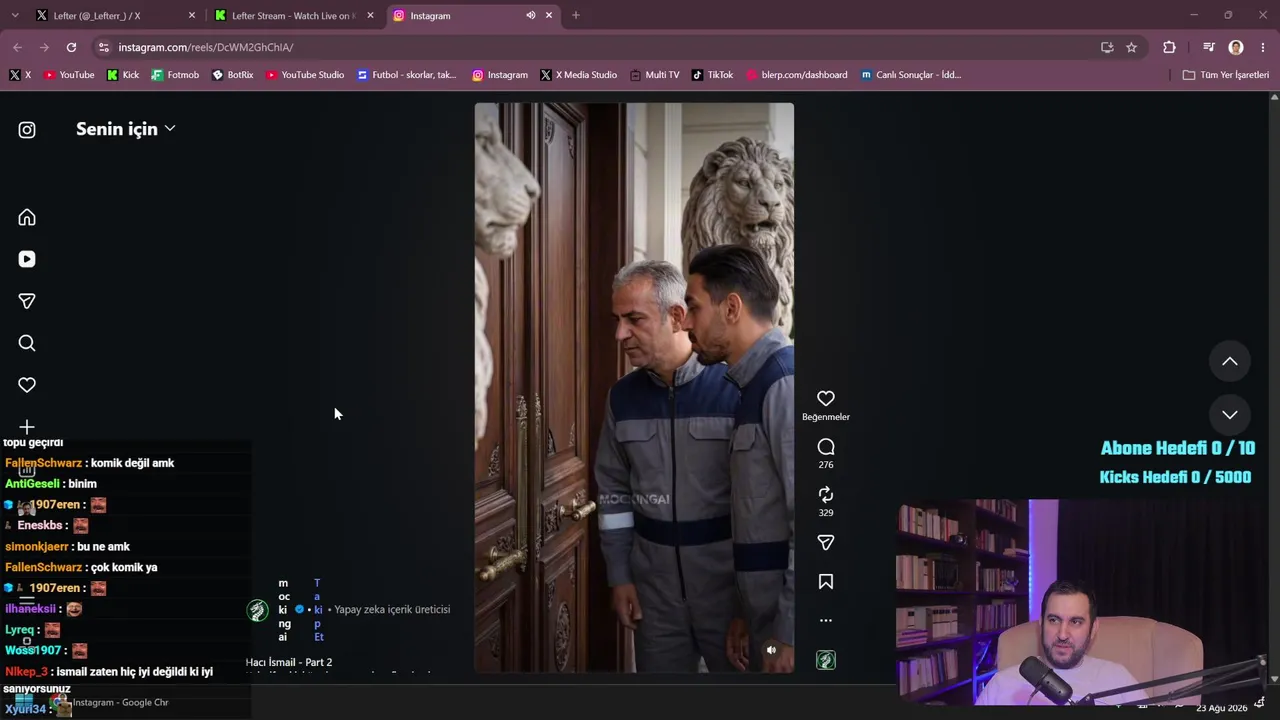Like the reel with heart icon
Viewport: 1280px width, 720px height.
click(x=826, y=398)
